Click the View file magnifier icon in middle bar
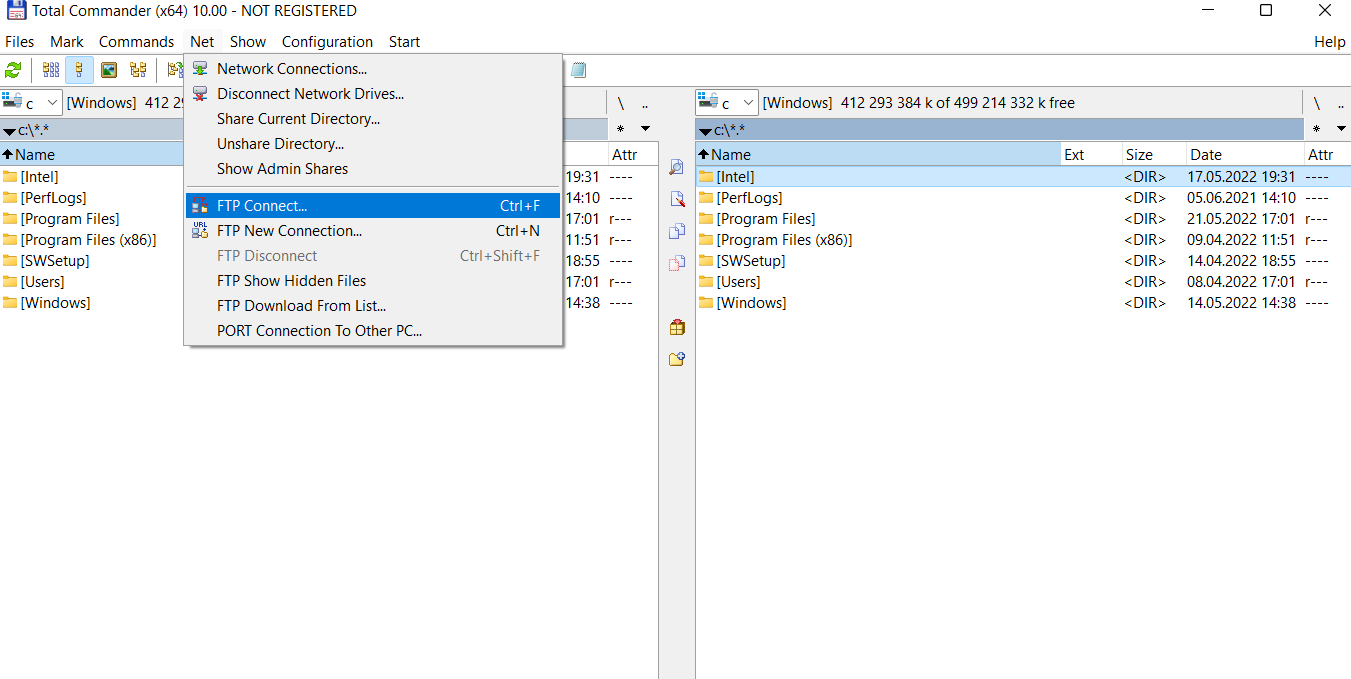 pos(677,167)
